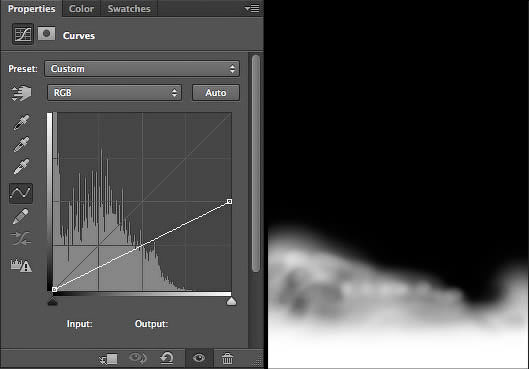
Task: Click the smooth curve values icon
Action: tap(21, 238)
